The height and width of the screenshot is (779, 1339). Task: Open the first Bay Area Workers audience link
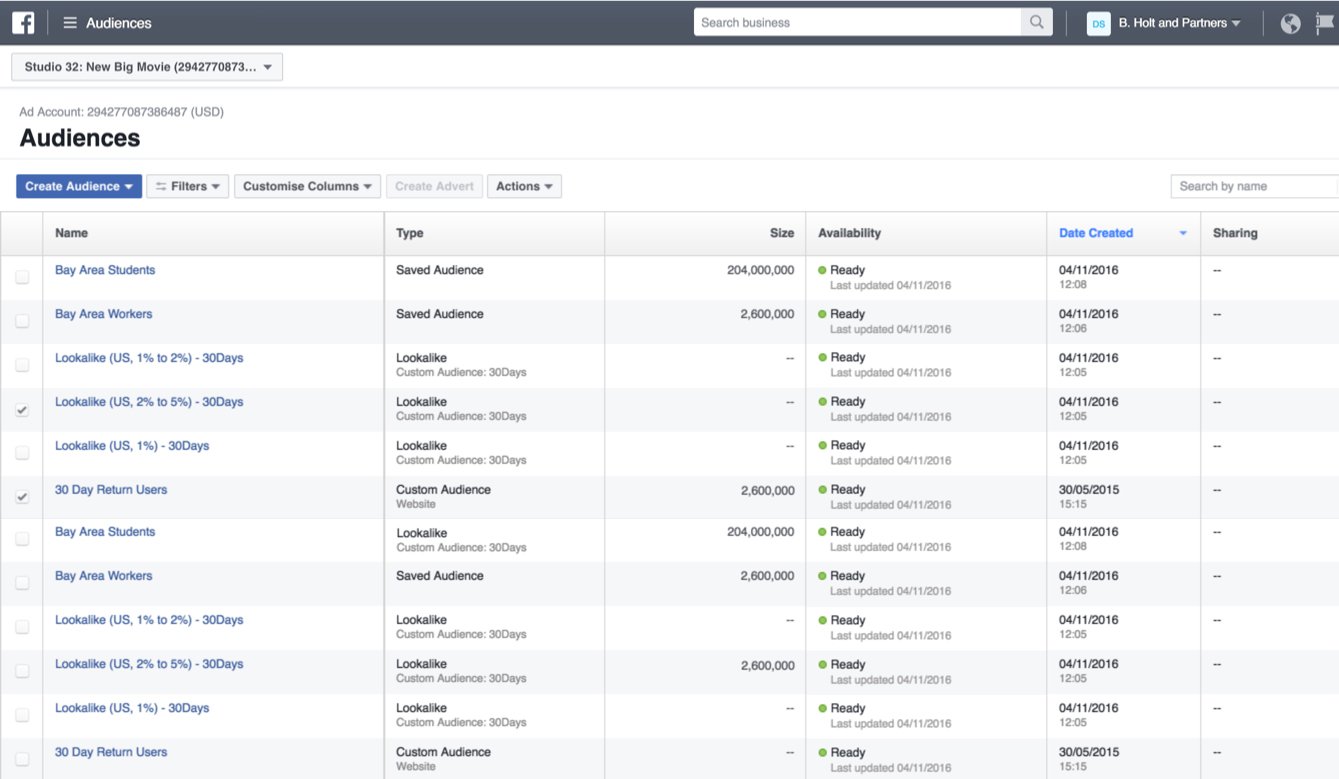104,314
